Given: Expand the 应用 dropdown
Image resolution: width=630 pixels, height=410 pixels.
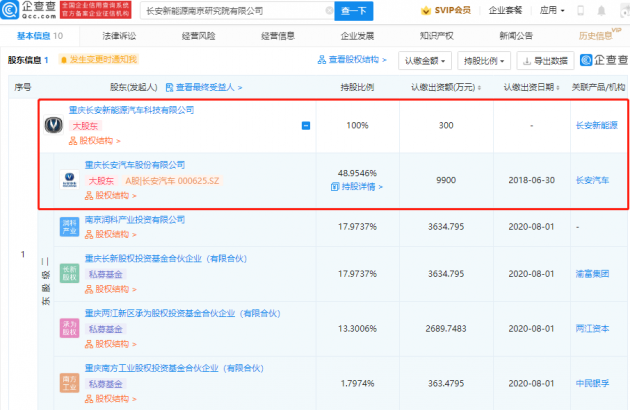Looking at the screenshot, I should point(552,10).
